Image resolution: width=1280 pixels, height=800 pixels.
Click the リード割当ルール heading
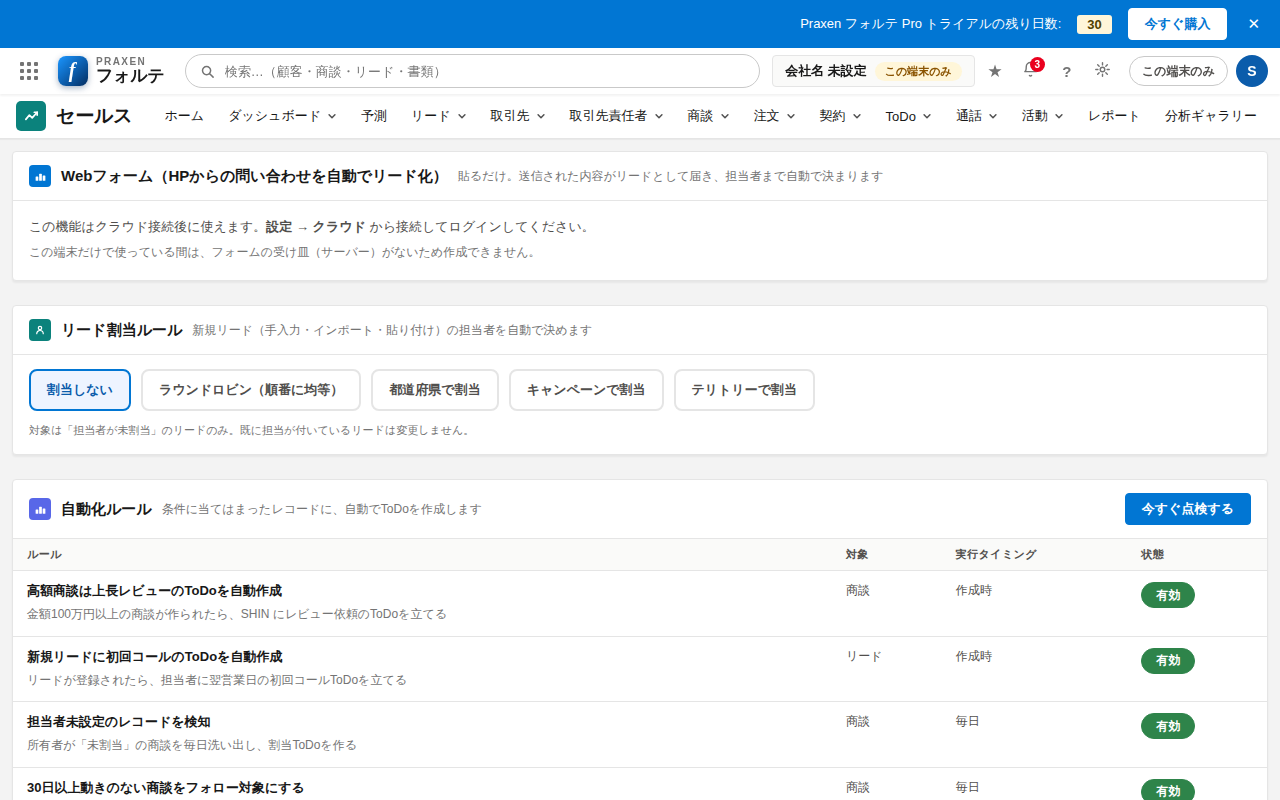[121, 330]
